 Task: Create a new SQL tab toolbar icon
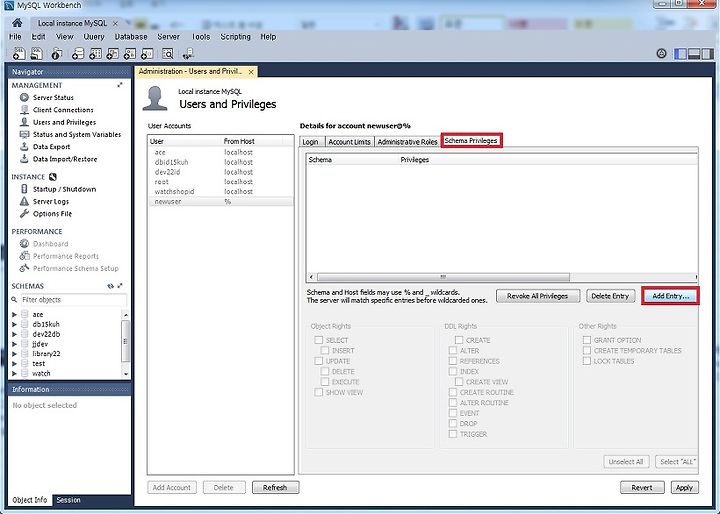(x=19, y=54)
